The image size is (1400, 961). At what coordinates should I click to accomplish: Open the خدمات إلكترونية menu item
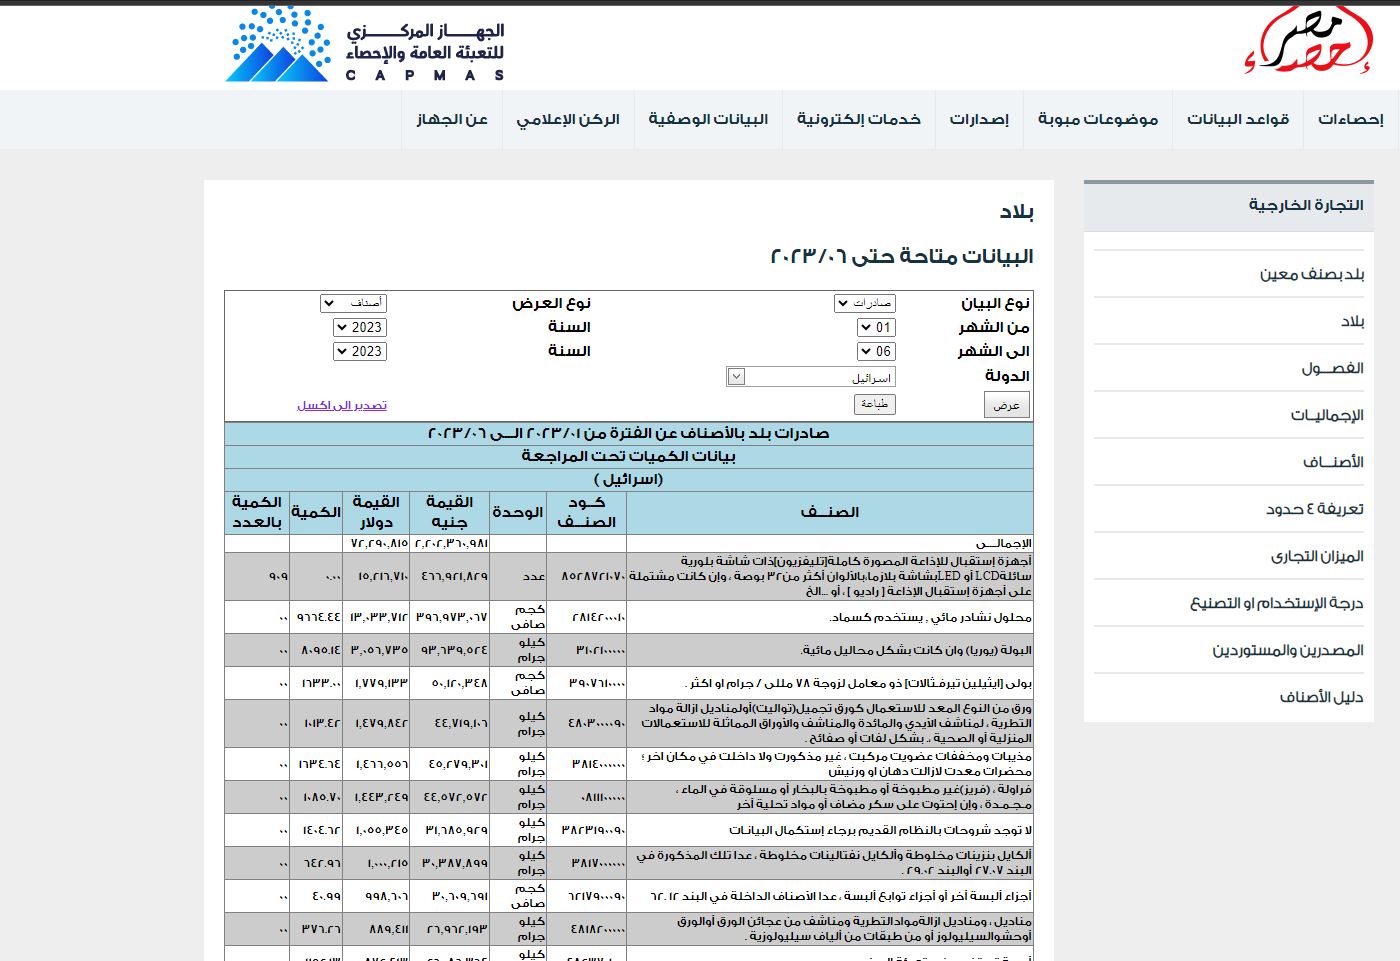click(x=858, y=119)
